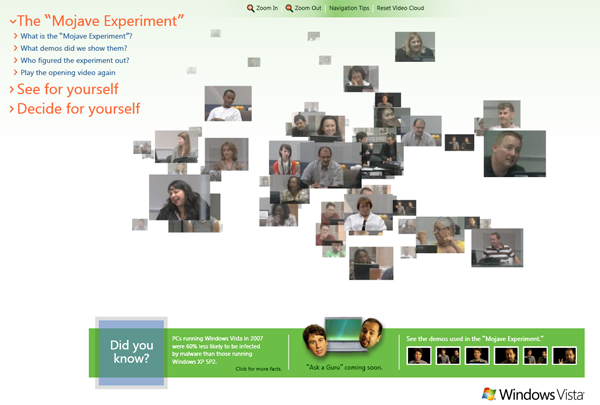
Task: Play video of man in striped shirt
Action: coord(497,248)
